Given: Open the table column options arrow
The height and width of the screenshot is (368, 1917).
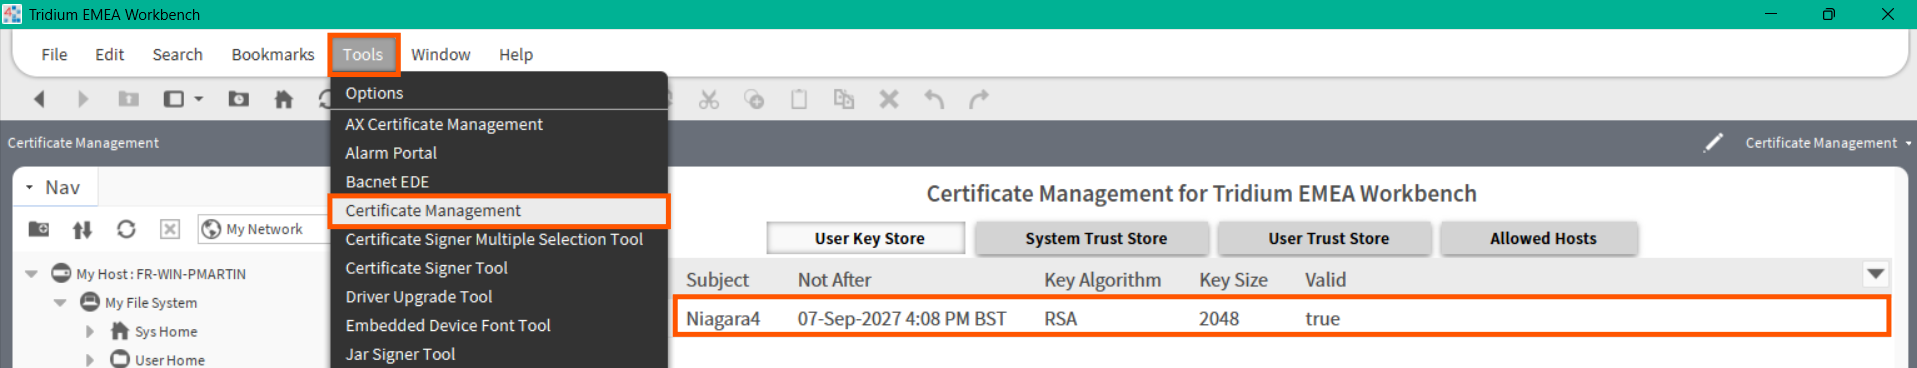Looking at the screenshot, I should click(x=1875, y=273).
